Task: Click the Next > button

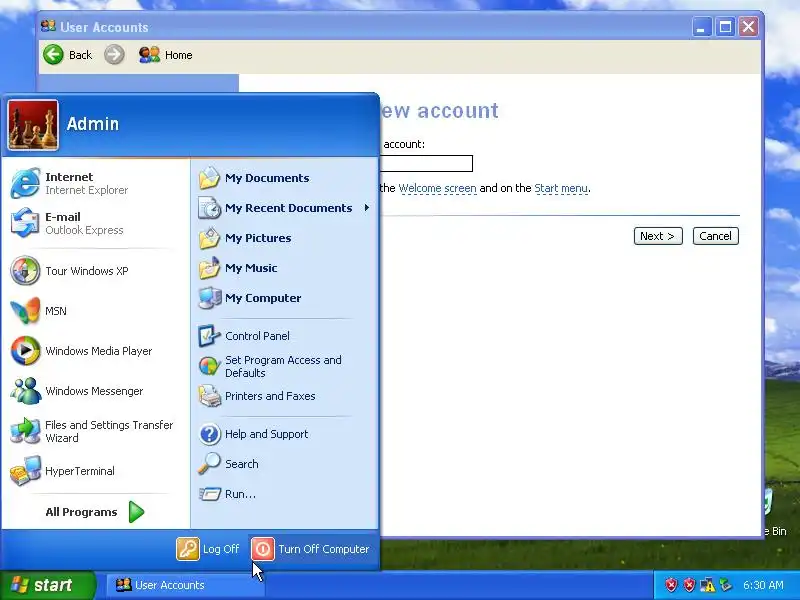Action: (x=658, y=236)
